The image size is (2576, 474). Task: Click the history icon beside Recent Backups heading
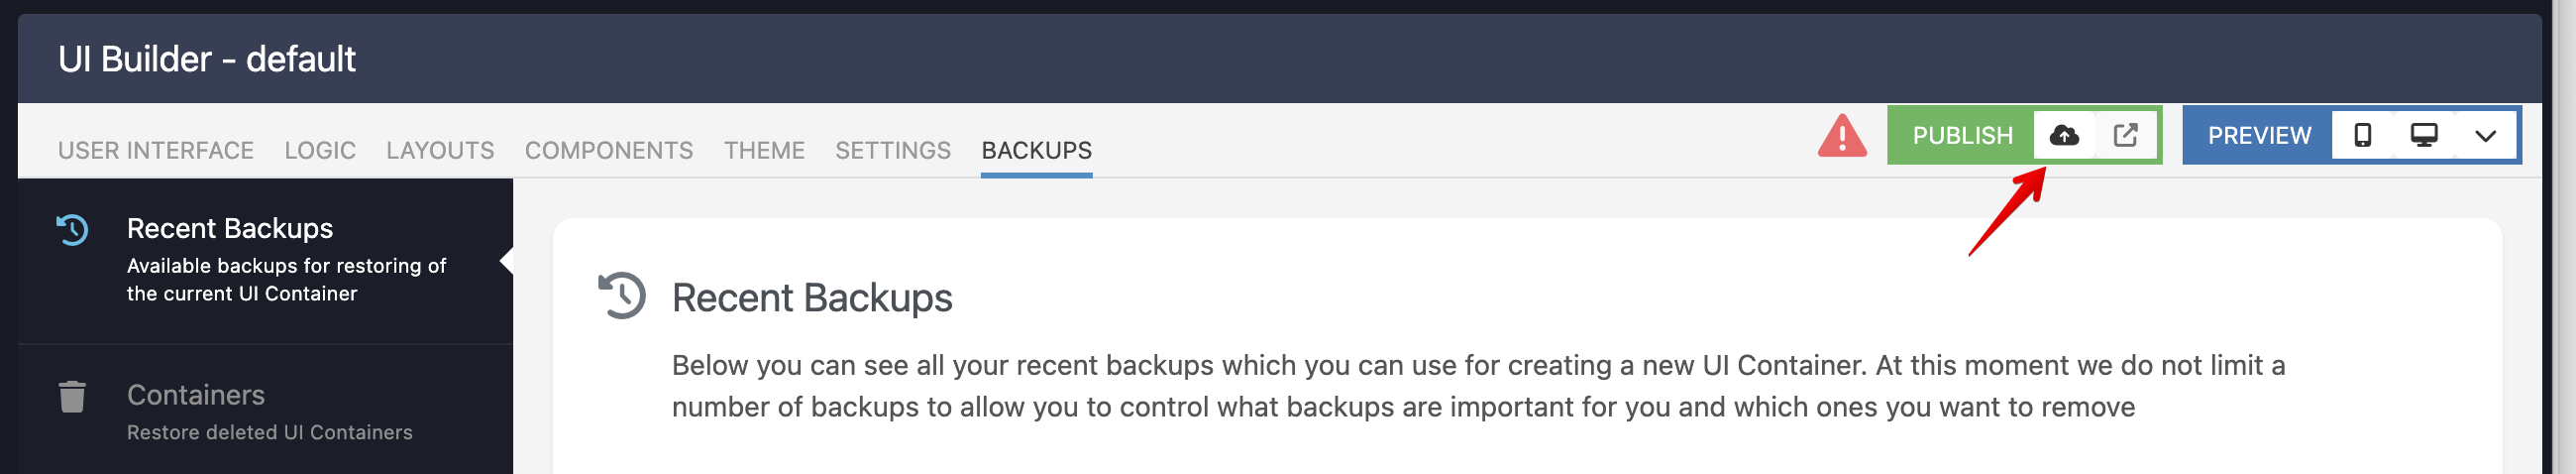pyautogui.click(x=622, y=296)
